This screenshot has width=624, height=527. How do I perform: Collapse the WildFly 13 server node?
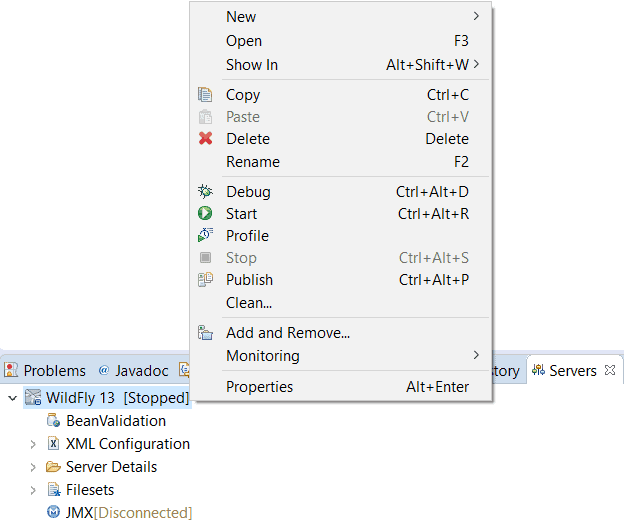click(x=13, y=398)
